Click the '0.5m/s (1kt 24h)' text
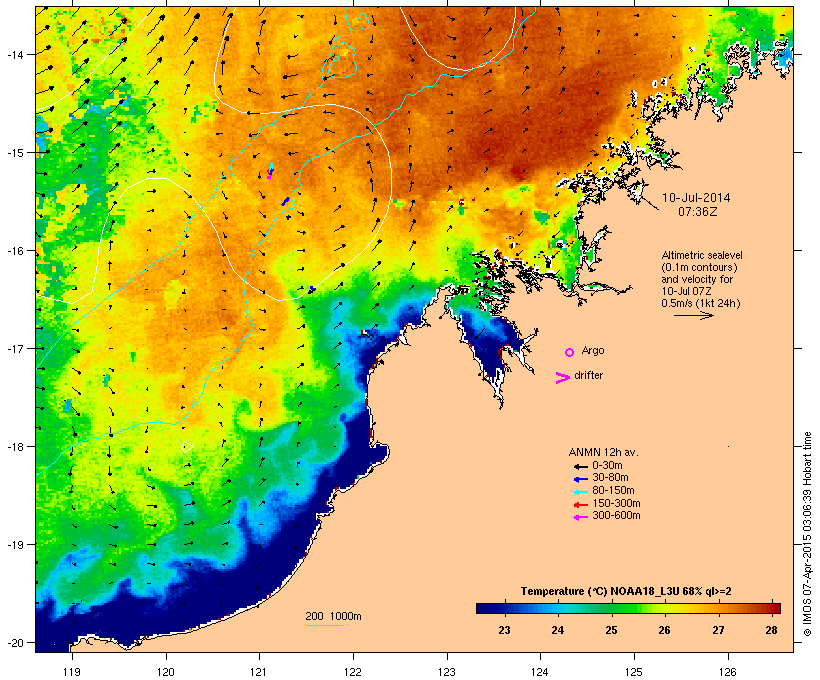The height and width of the screenshot is (680, 820). pyautogui.click(x=701, y=303)
